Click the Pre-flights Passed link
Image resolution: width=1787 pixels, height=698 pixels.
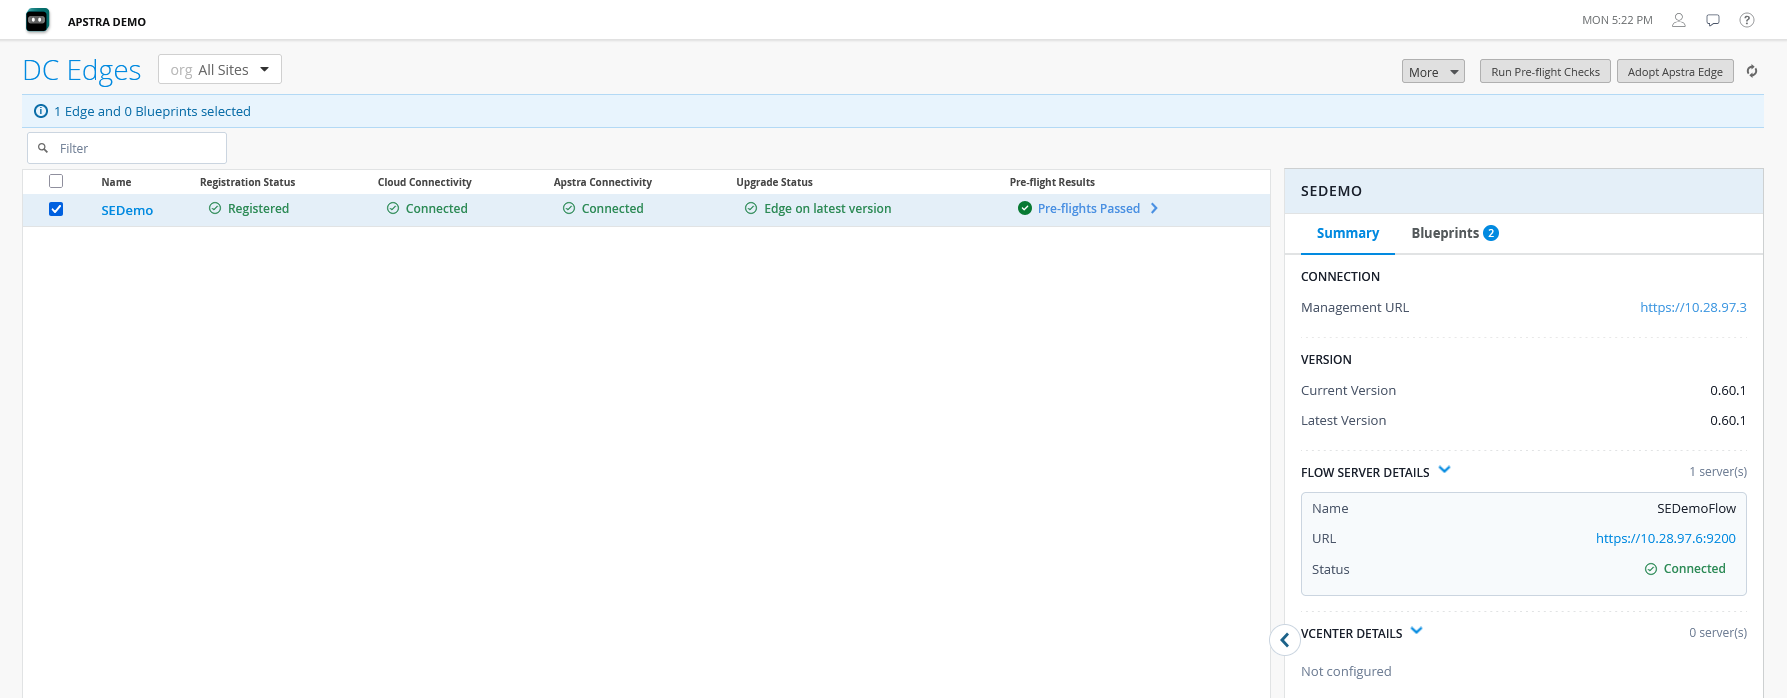[1088, 208]
